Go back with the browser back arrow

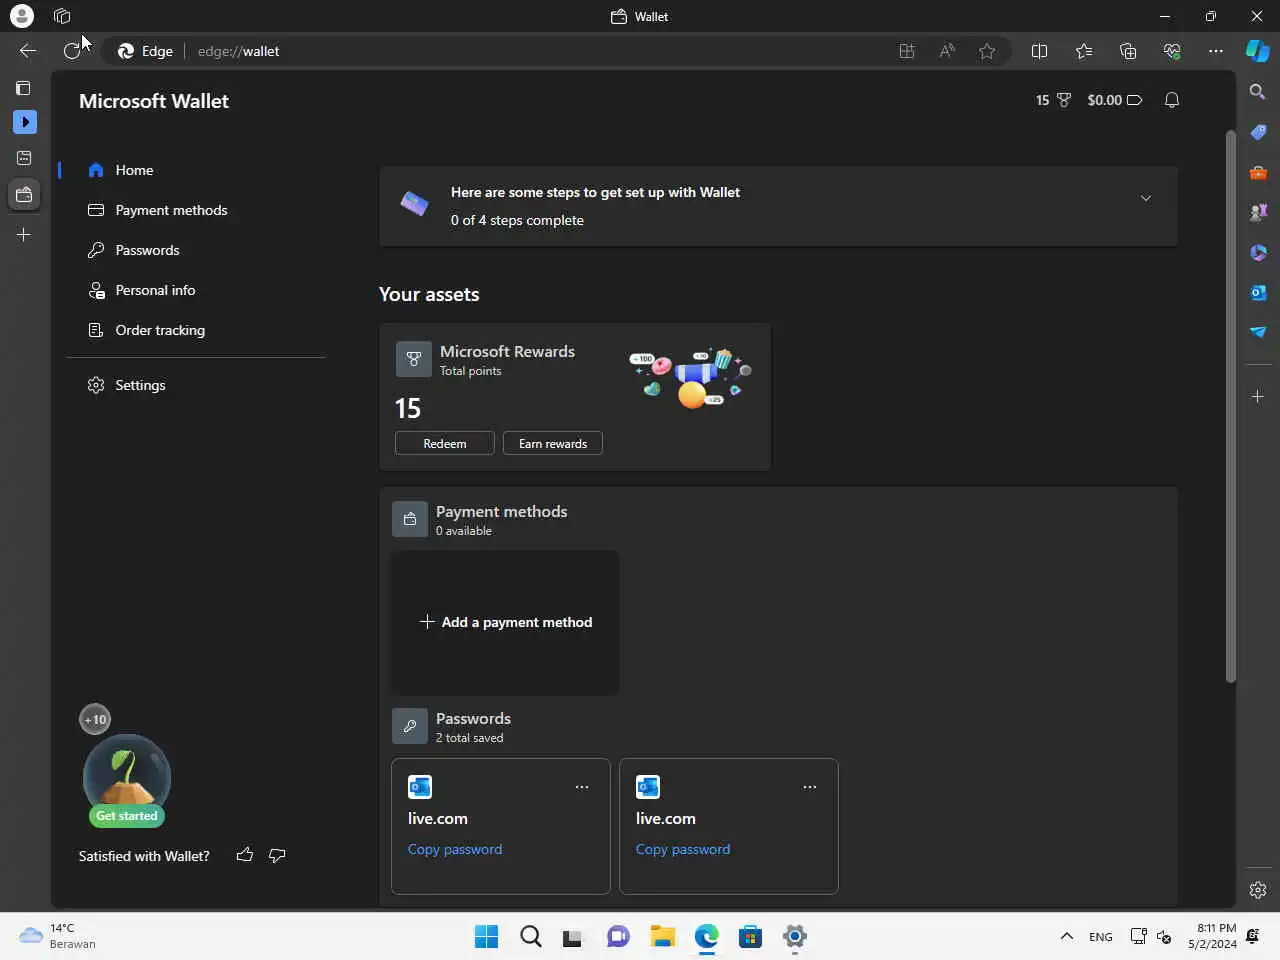click(x=27, y=51)
